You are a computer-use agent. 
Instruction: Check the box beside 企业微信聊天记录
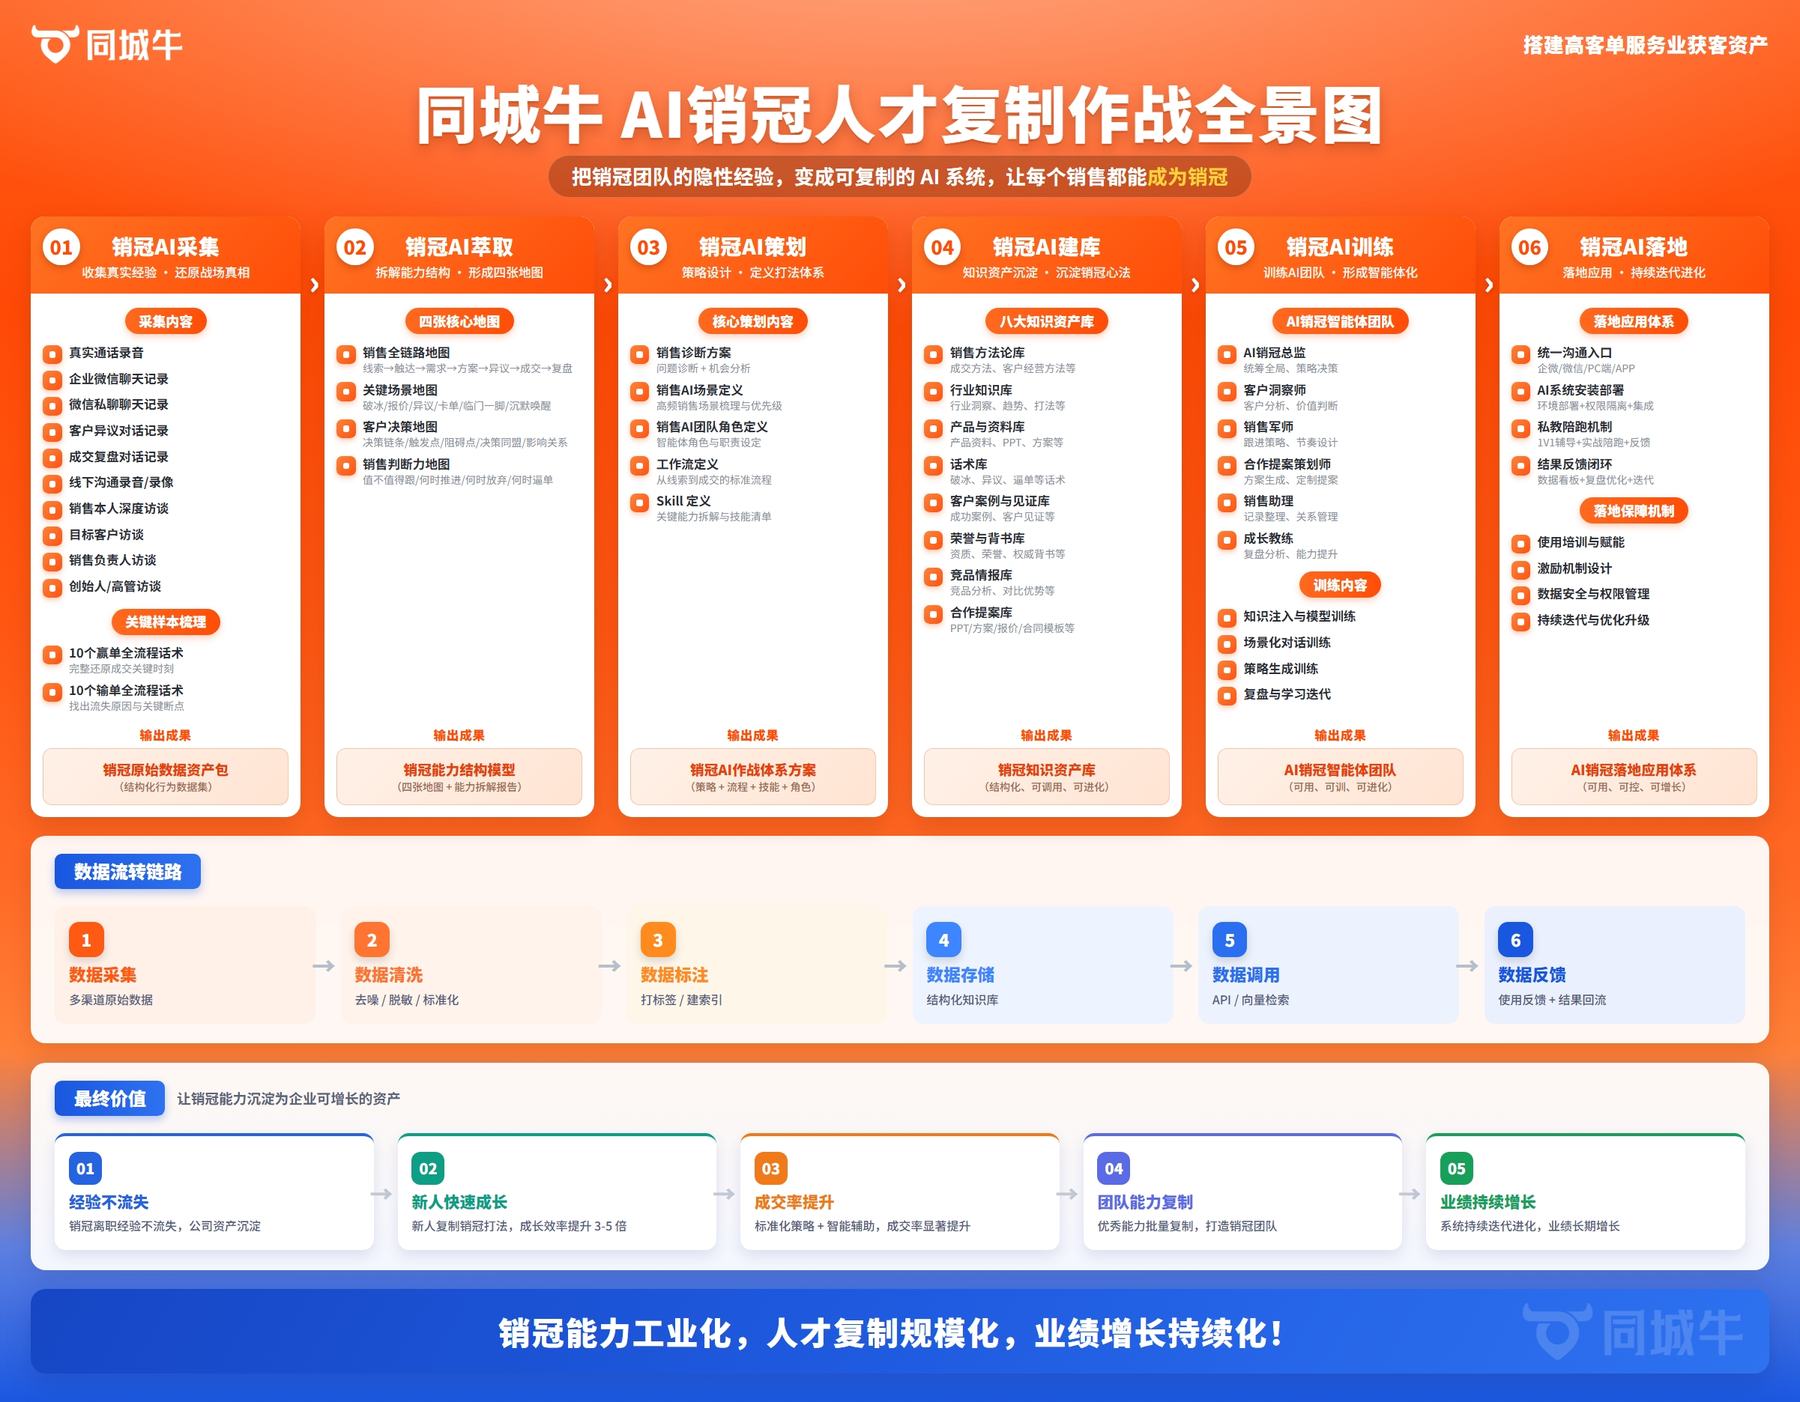pos(52,380)
